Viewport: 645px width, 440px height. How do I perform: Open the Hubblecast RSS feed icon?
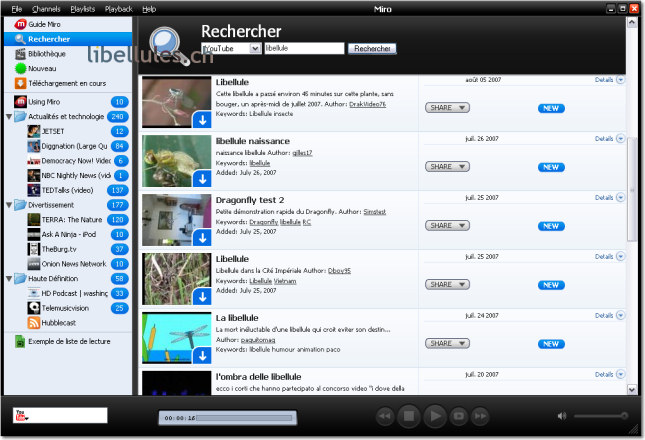34,323
